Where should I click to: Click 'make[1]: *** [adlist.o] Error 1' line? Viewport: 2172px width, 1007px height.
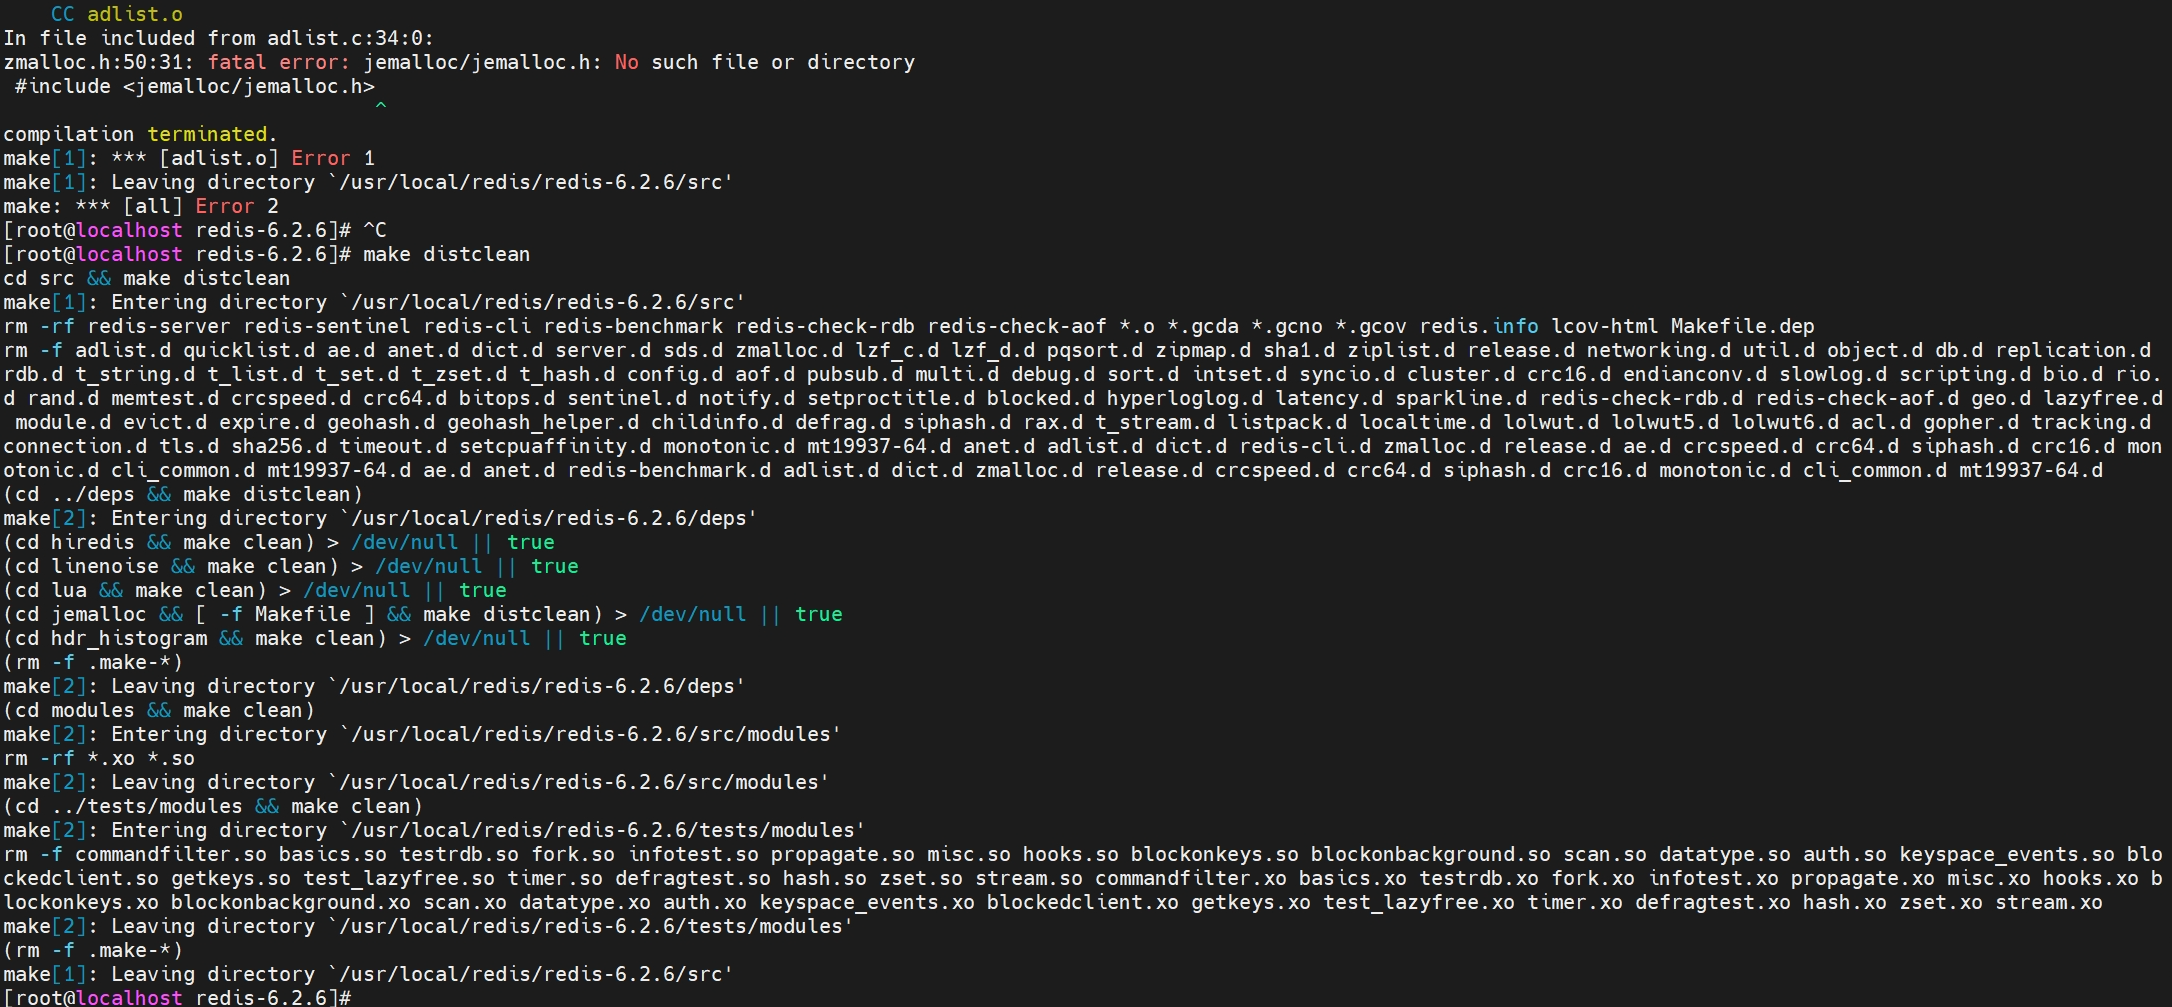coord(189,158)
